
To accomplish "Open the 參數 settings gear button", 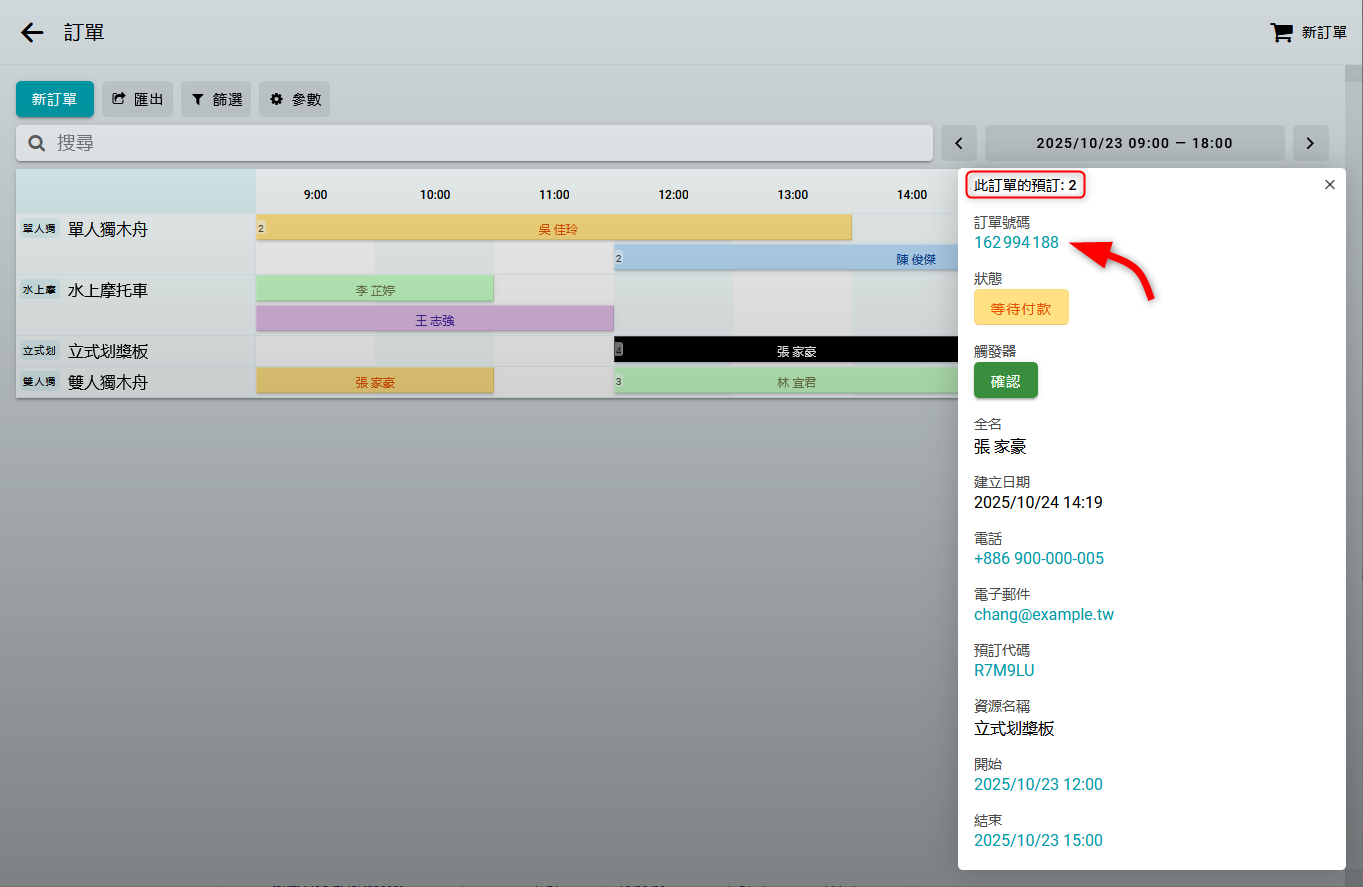I will pyautogui.click(x=294, y=99).
